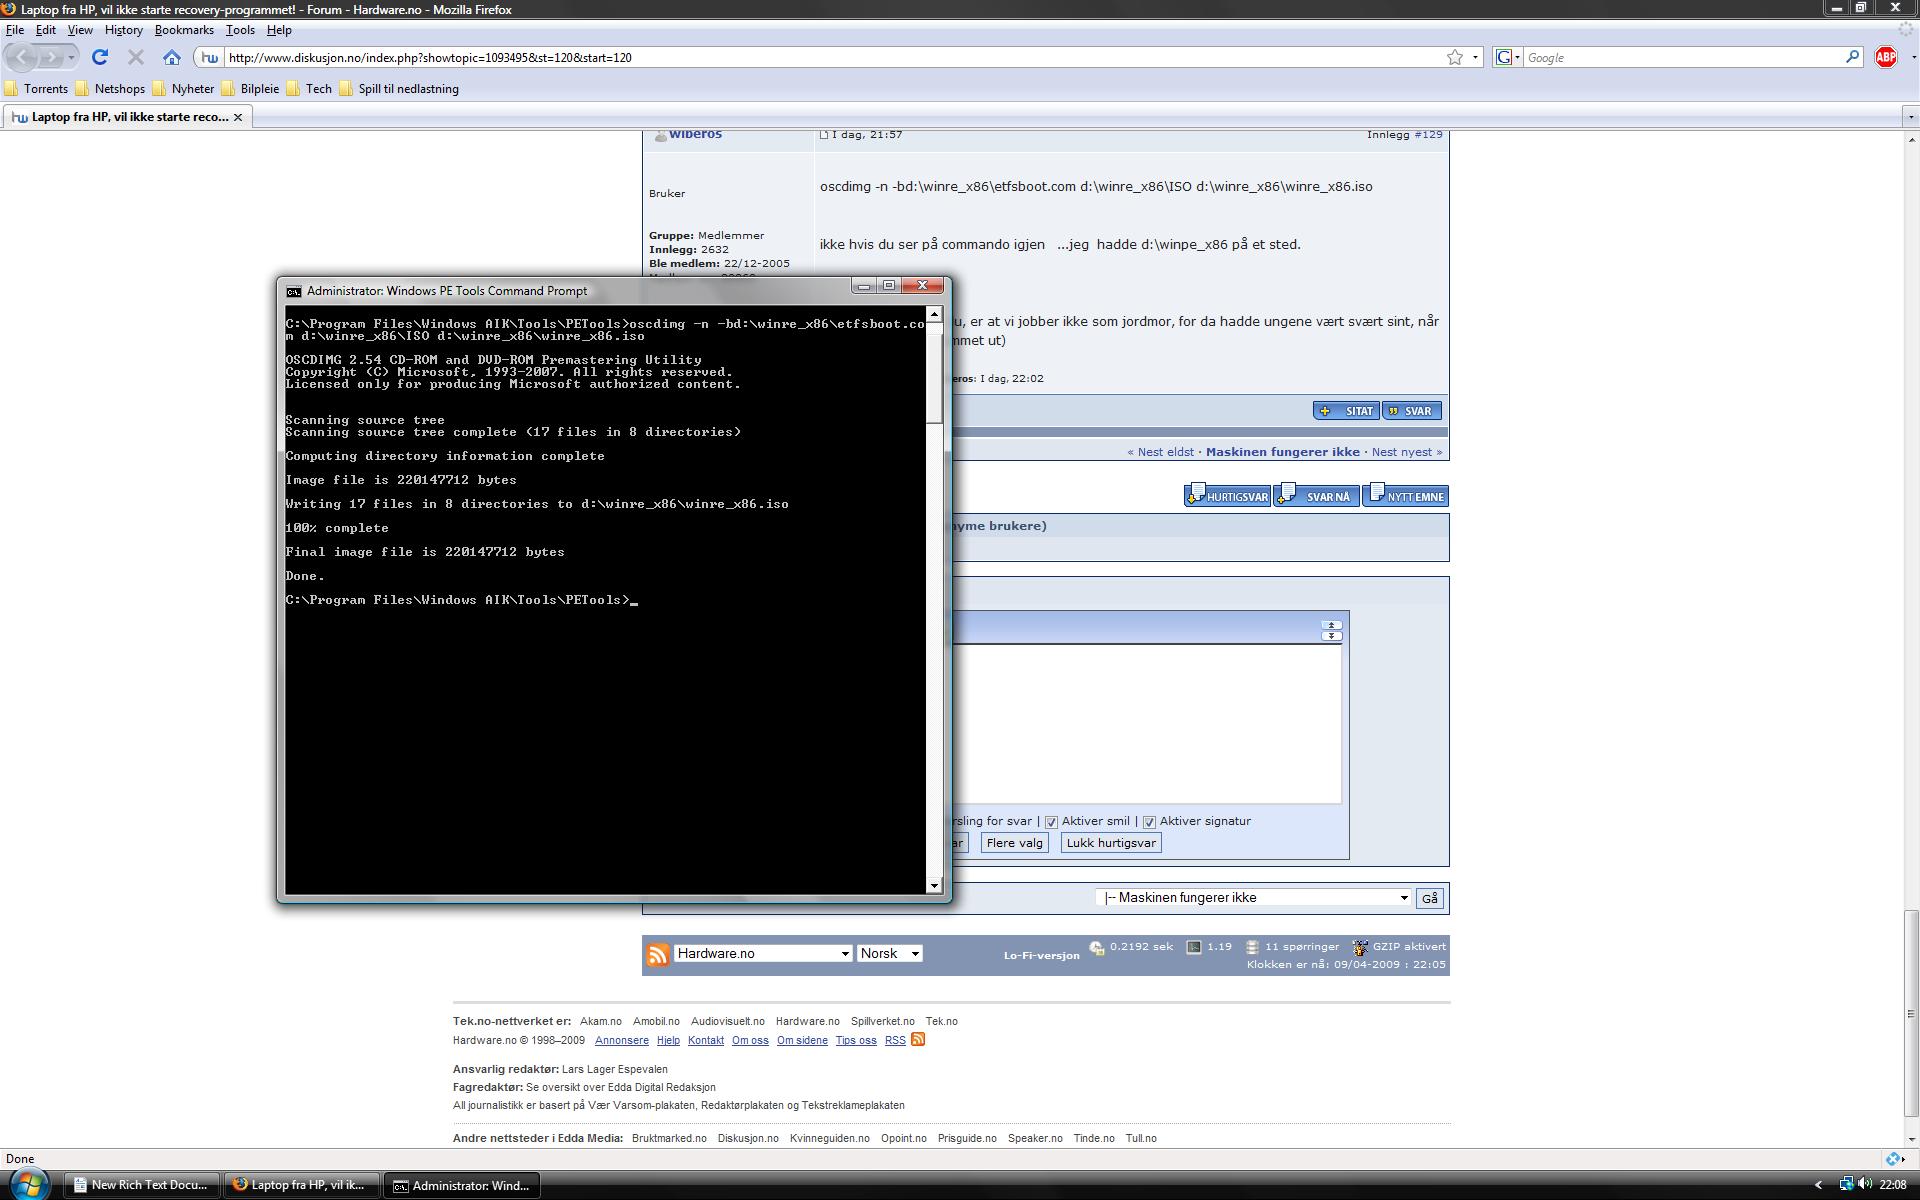The image size is (1920, 1200).
Task: Click the volume icon in system tray
Action: (x=1865, y=1185)
